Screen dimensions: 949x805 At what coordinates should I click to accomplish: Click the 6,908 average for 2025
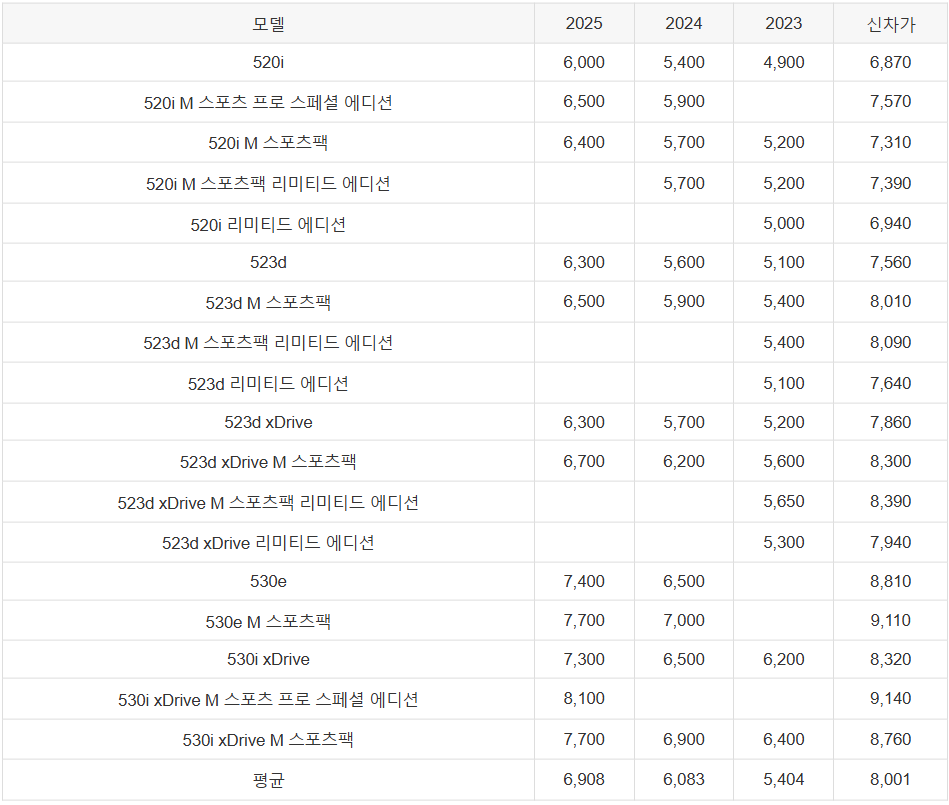584,780
